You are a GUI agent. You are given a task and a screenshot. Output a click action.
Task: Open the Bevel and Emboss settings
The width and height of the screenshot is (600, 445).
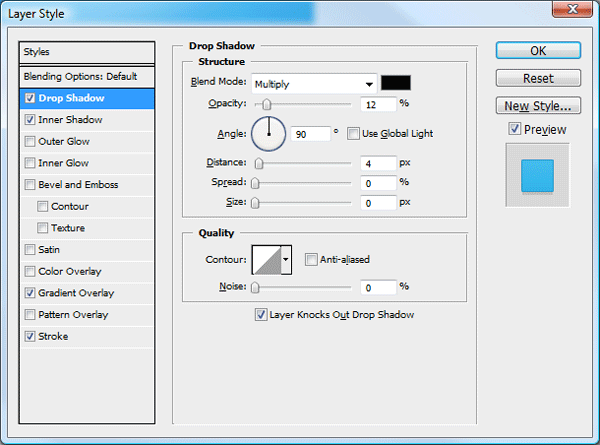tap(87, 185)
